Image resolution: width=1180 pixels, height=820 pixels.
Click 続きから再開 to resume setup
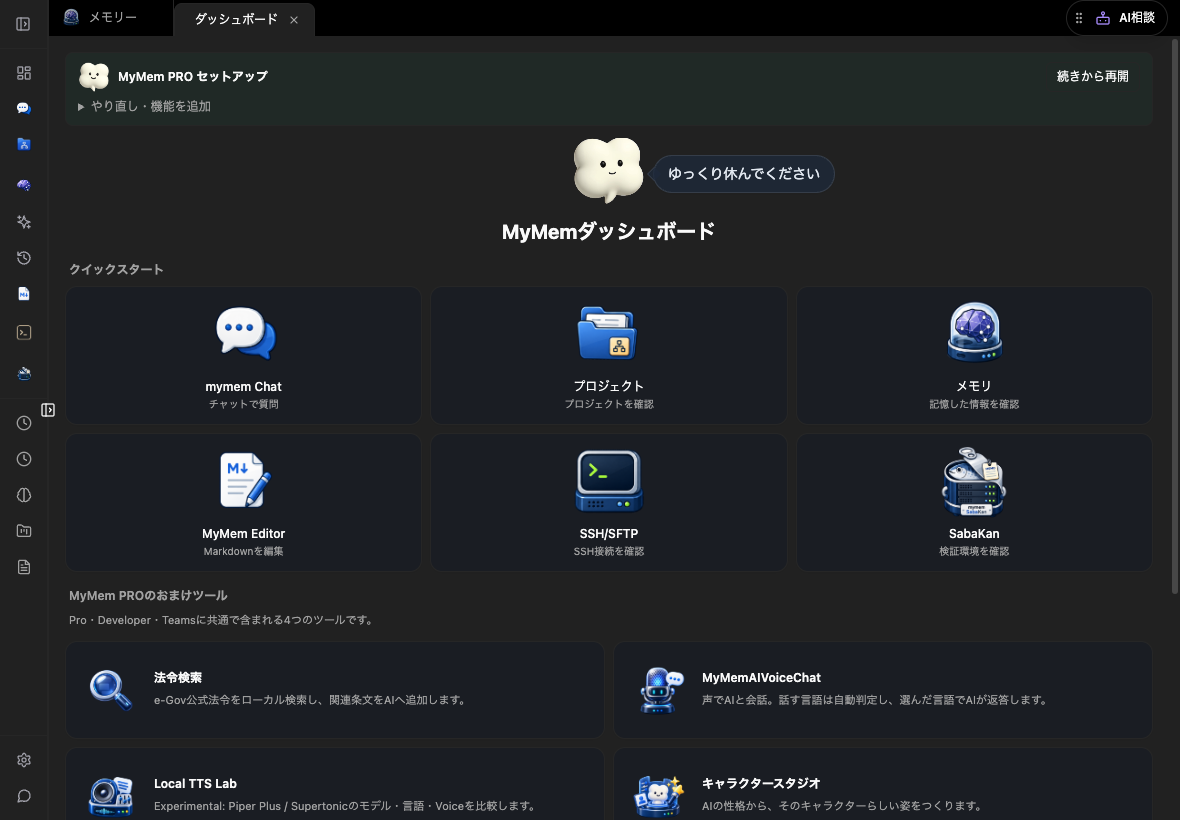[x=1093, y=76]
